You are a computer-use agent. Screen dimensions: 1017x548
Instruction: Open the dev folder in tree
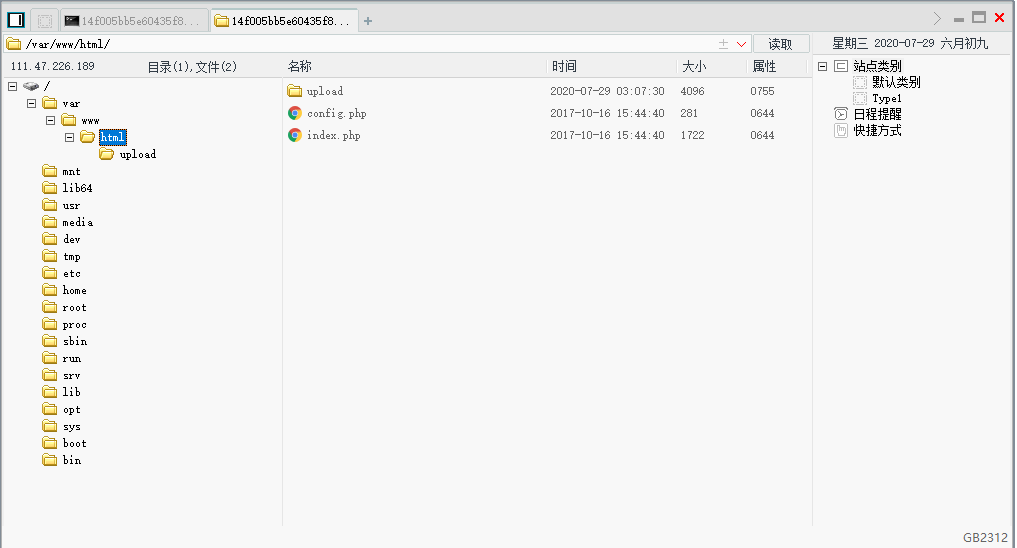point(62,239)
